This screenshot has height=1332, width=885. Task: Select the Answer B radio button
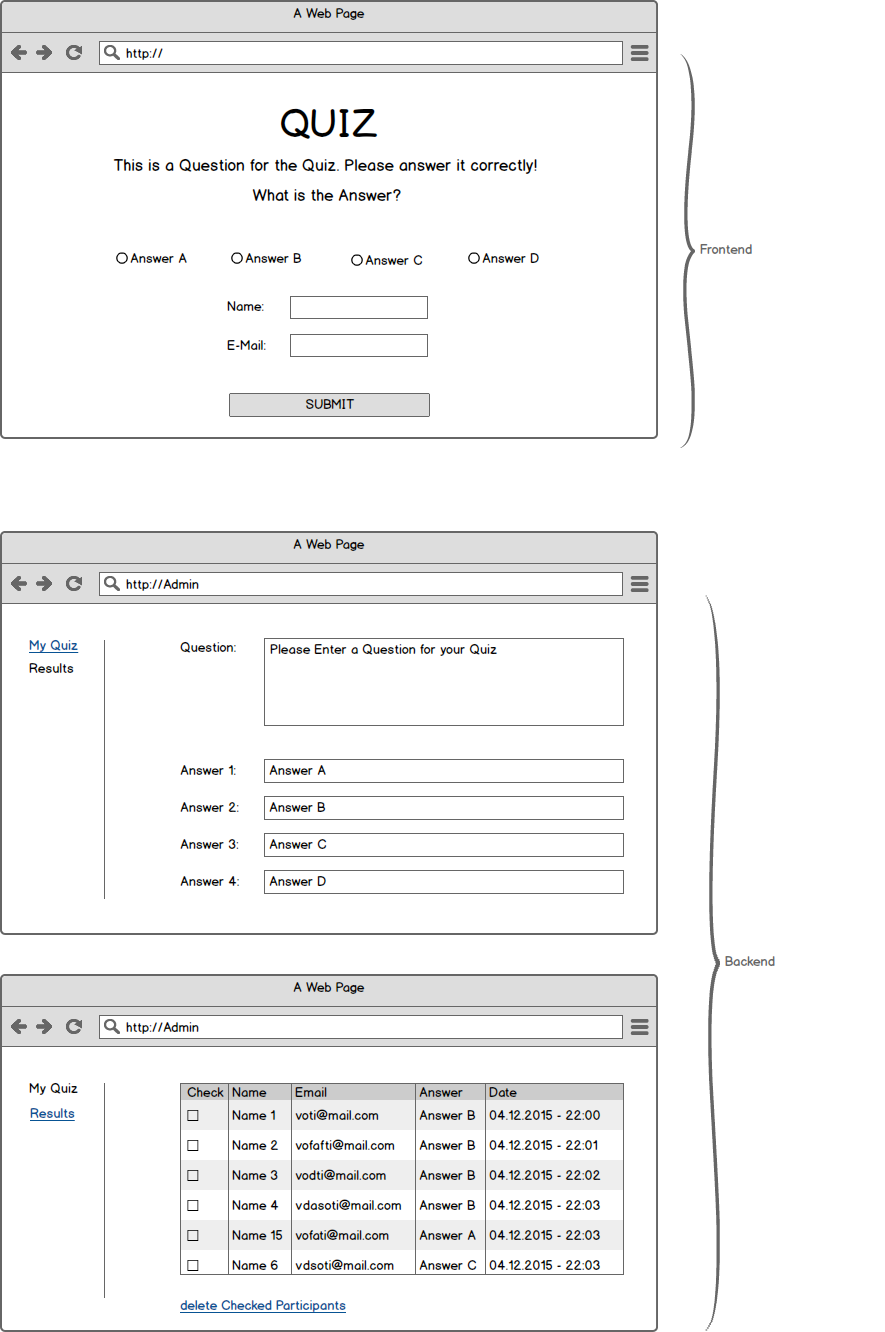click(x=237, y=258)
